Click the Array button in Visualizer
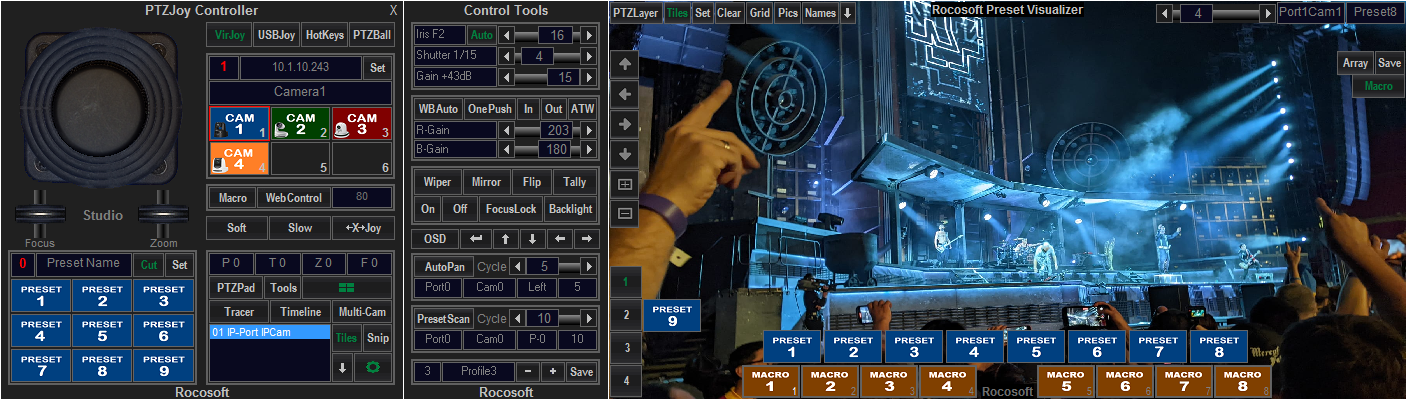 (x=1355, y=63)
